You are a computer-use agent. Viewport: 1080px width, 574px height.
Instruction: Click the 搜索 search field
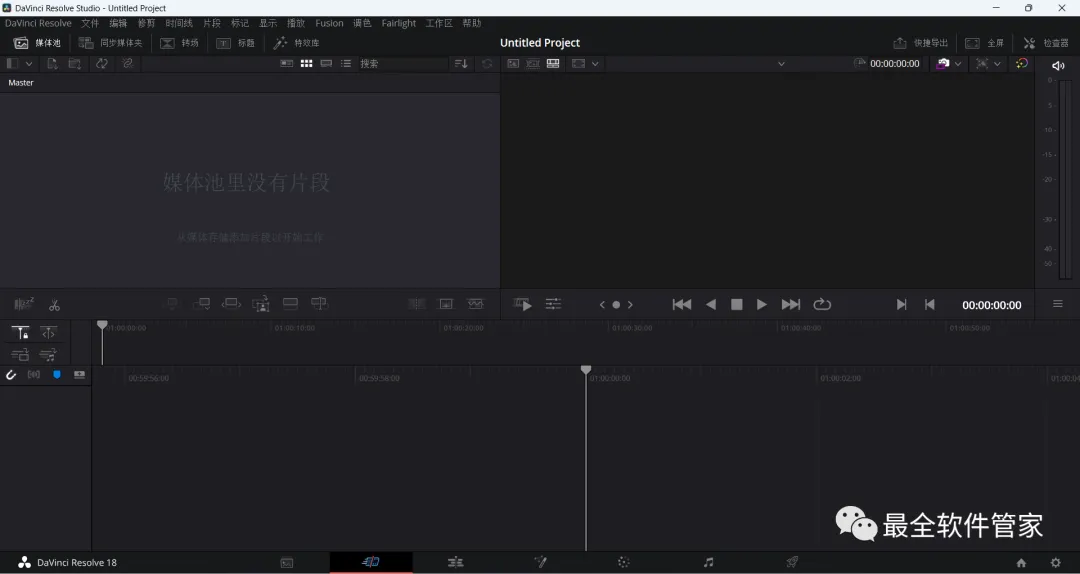[x=403, y=63]
